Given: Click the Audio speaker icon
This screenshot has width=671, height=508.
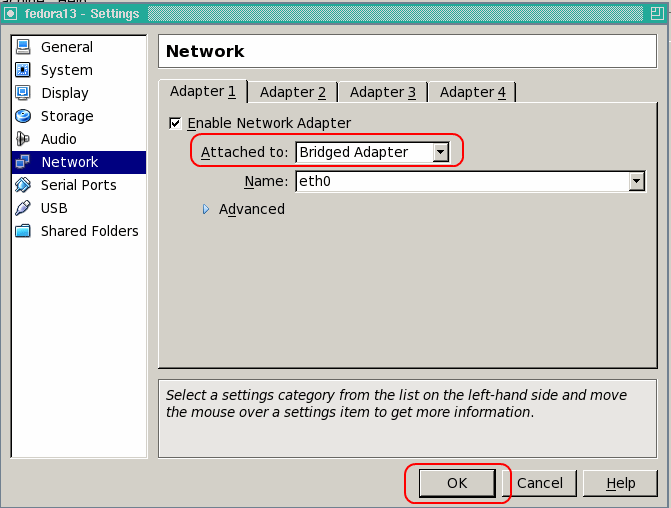Looking at the screenshot, I should pos(22,139).
